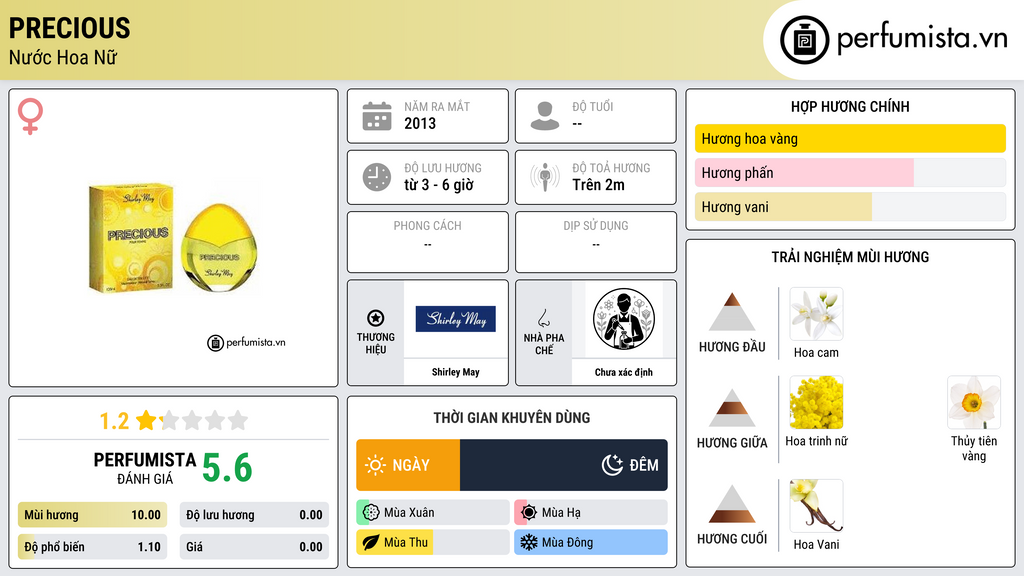The width and height of the screenshot is (1024, 576).
Task: Click the TRẢI NGHIỆM MÙI HƯƠNG heading
Action: tap(850, 257)
